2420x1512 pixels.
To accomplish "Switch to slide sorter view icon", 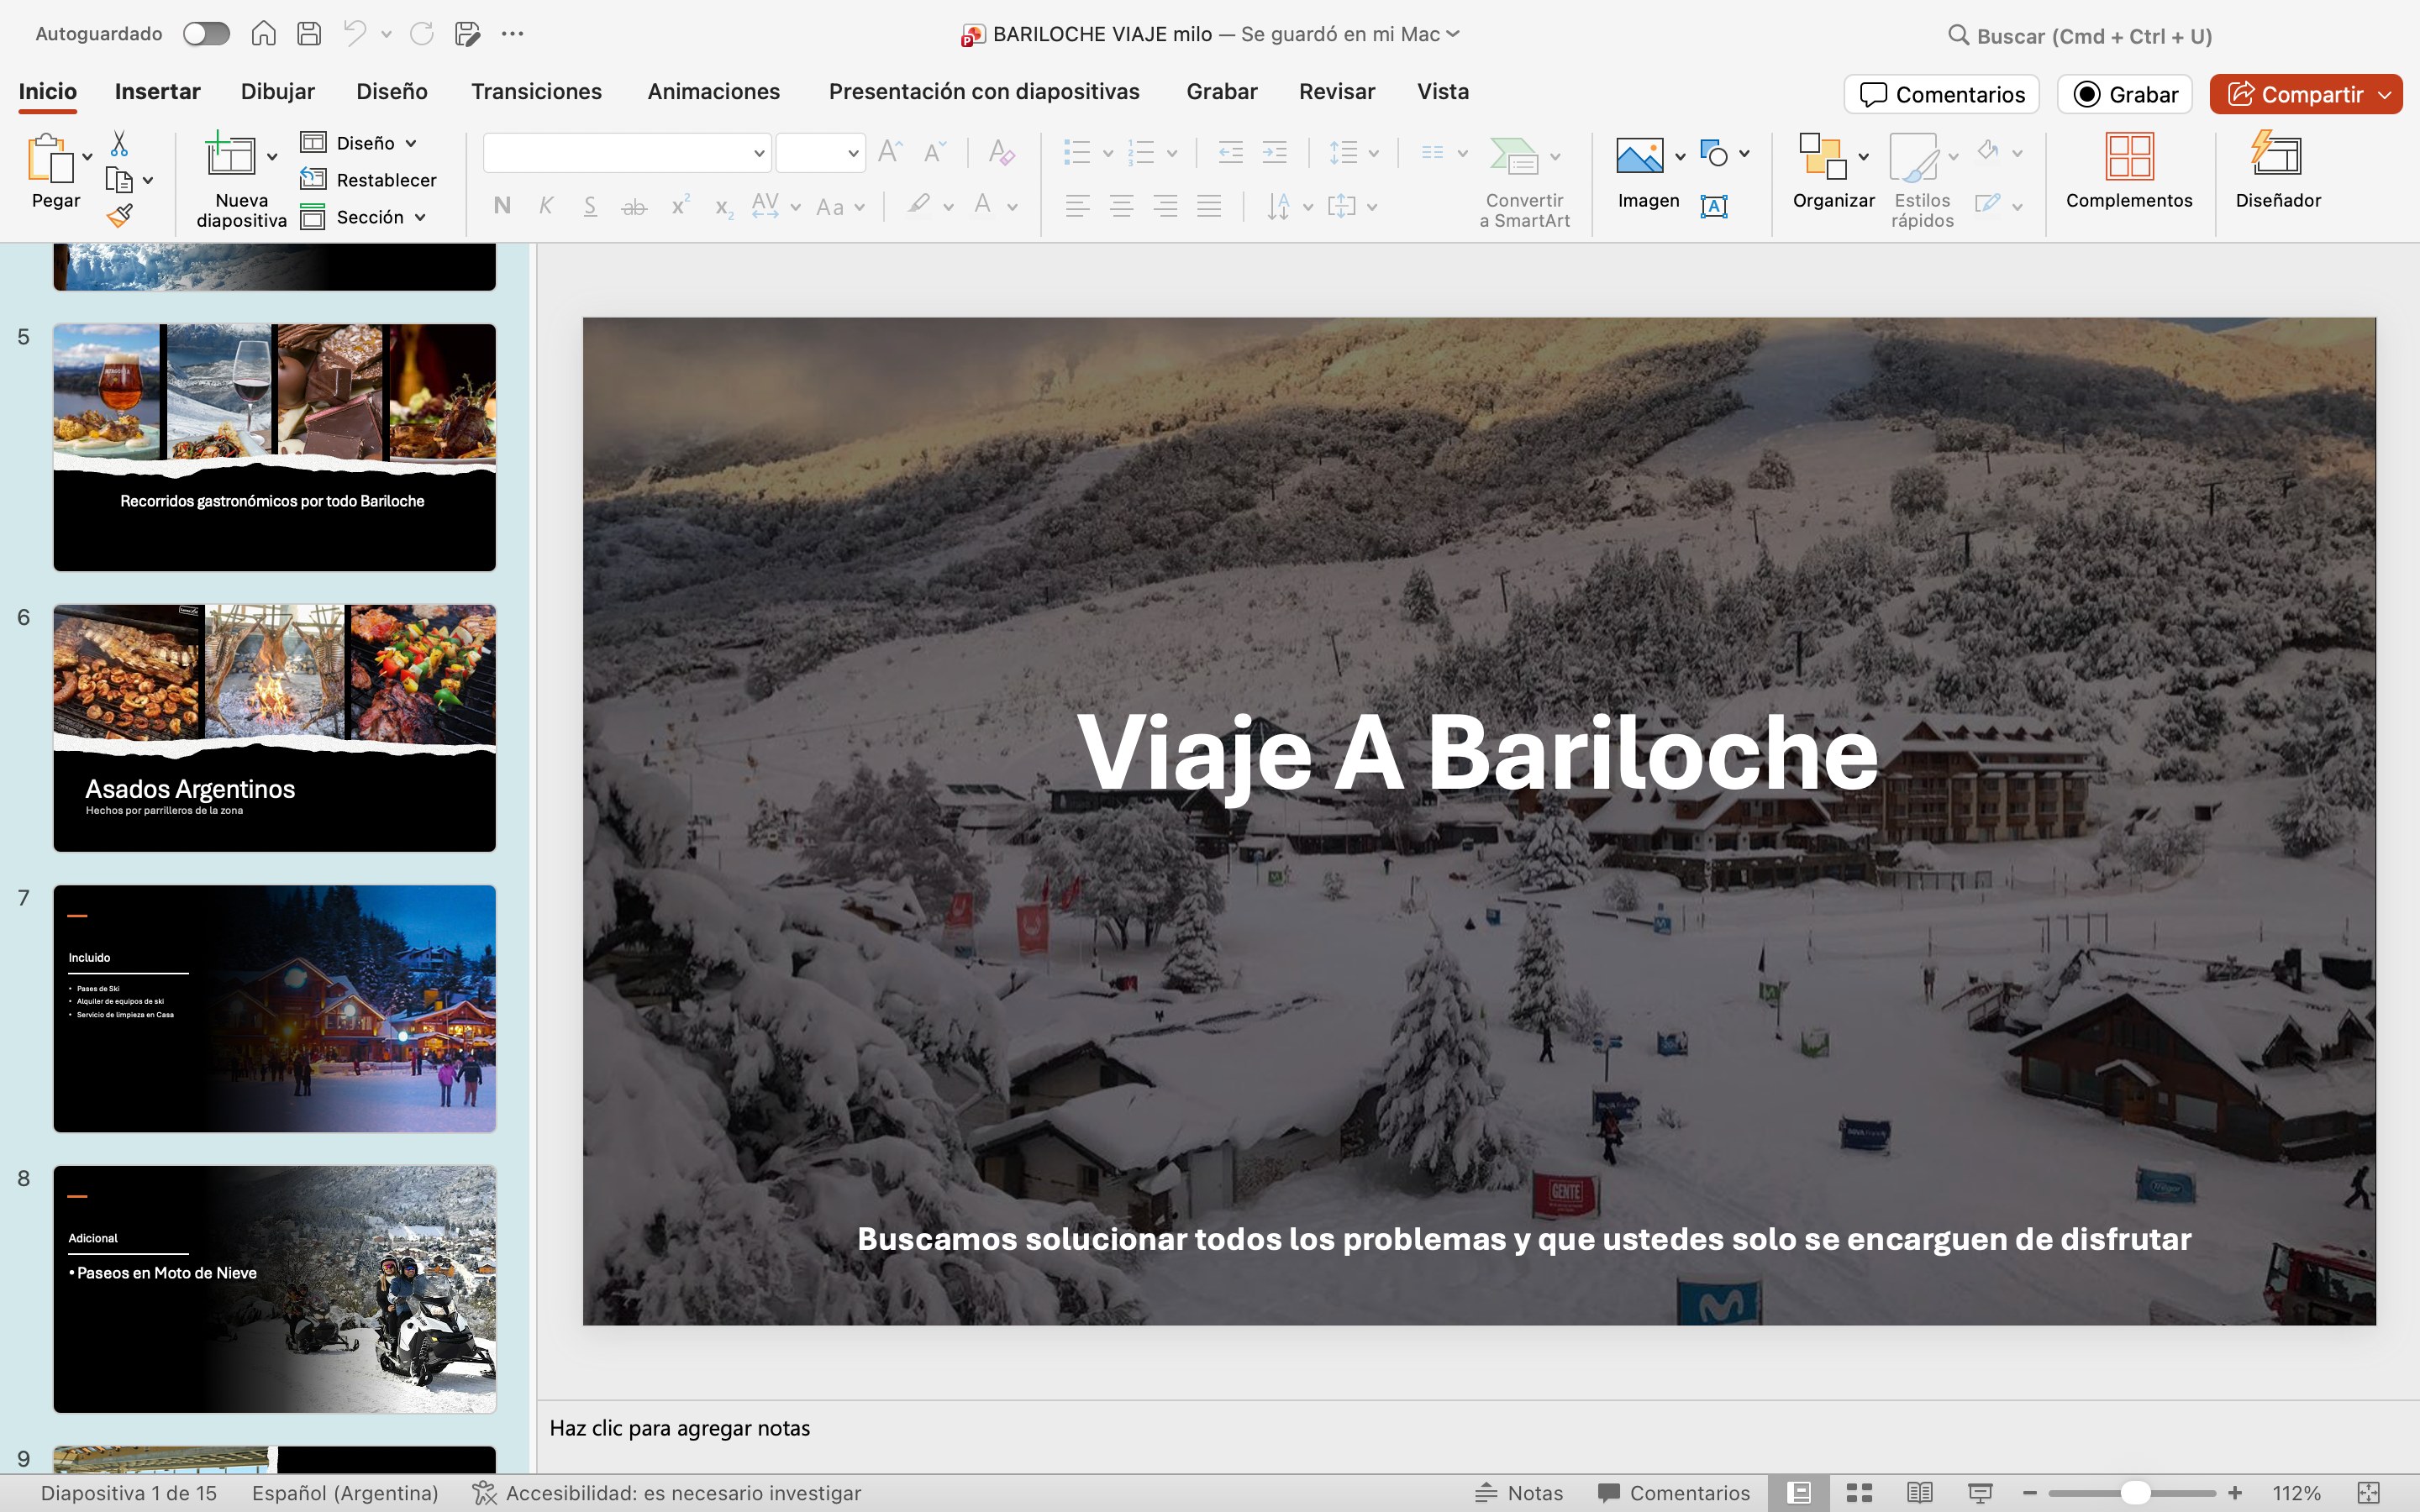I will tap(1859, 1493).
